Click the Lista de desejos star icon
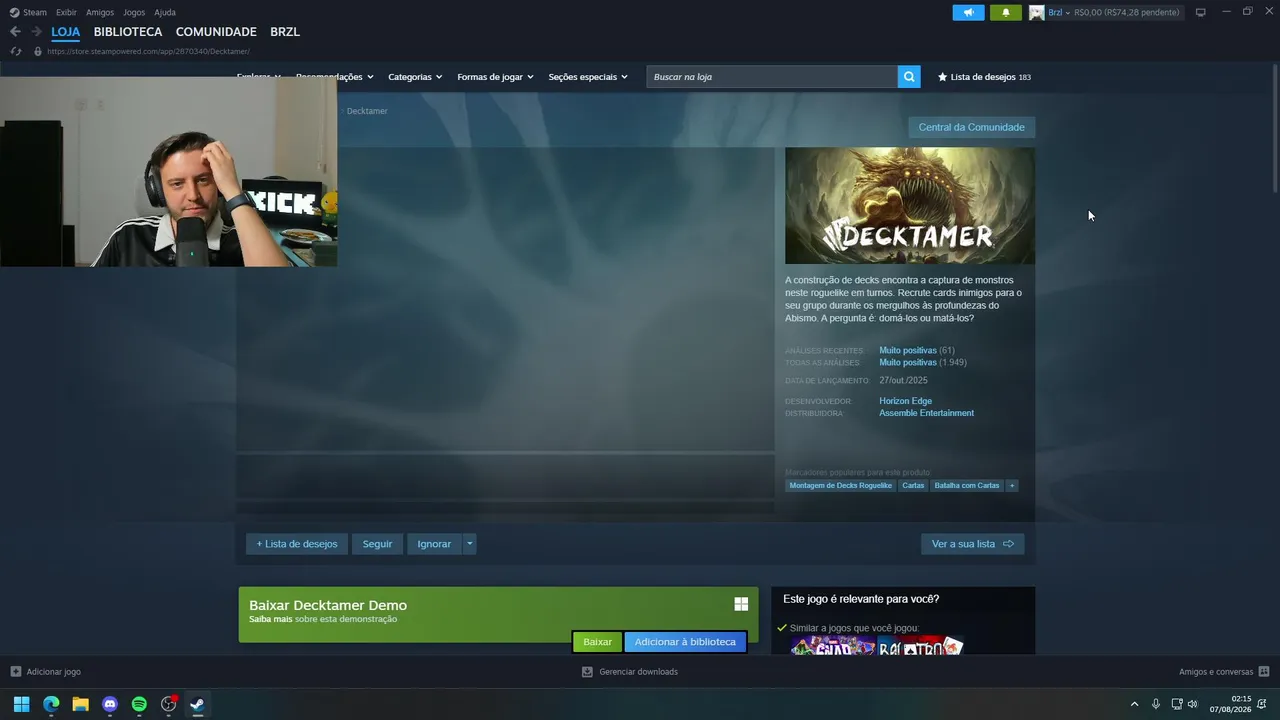The width and height of the screenshot is (1280, 720). tap(942, 77)
